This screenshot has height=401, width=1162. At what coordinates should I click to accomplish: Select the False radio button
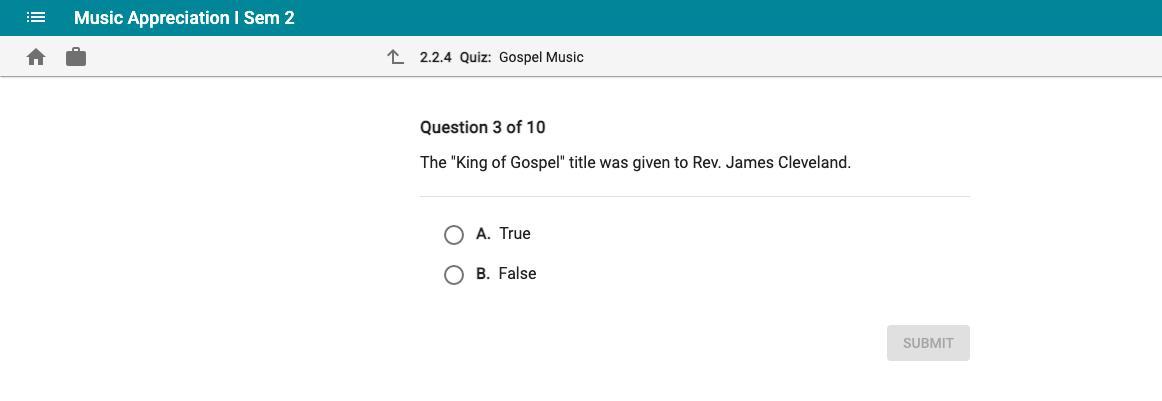click(454, 275)
